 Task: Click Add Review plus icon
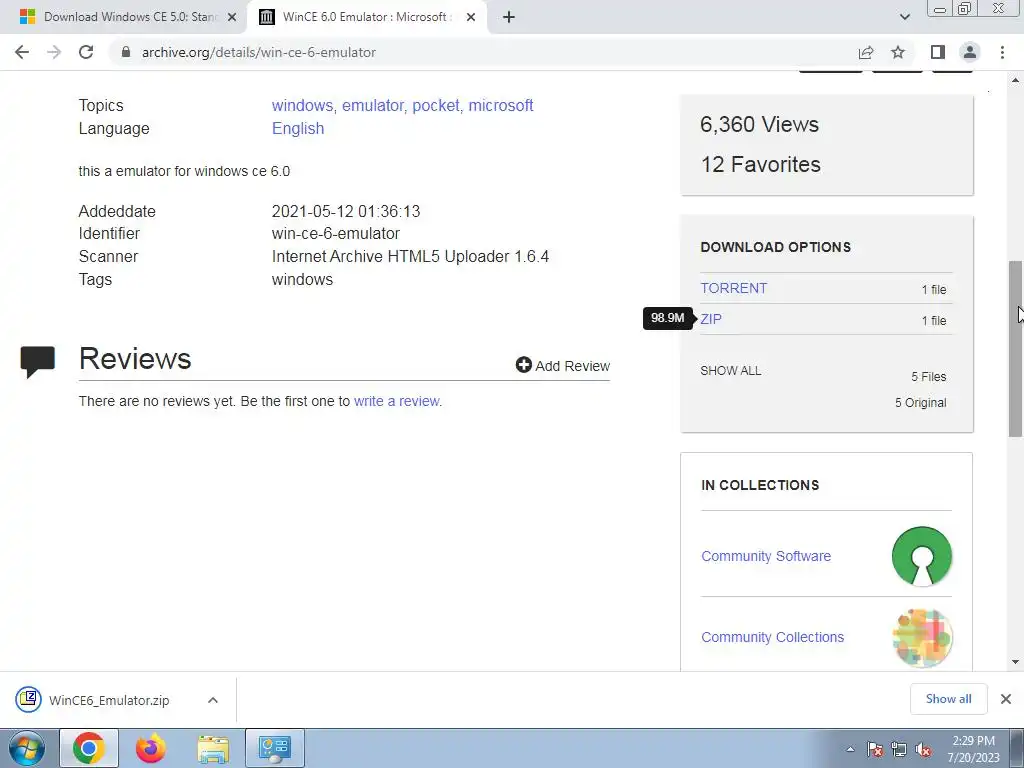pos(524,365)
